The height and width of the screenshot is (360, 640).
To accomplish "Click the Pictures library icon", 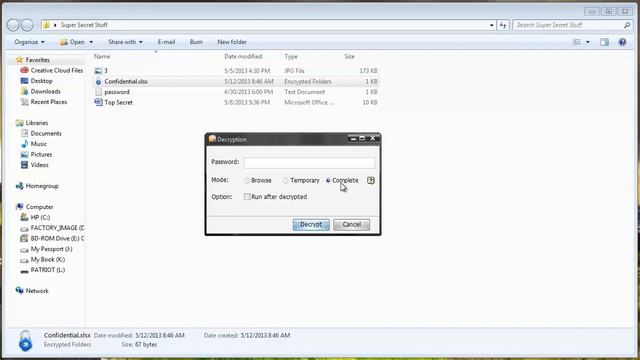I will pos(24,154).
